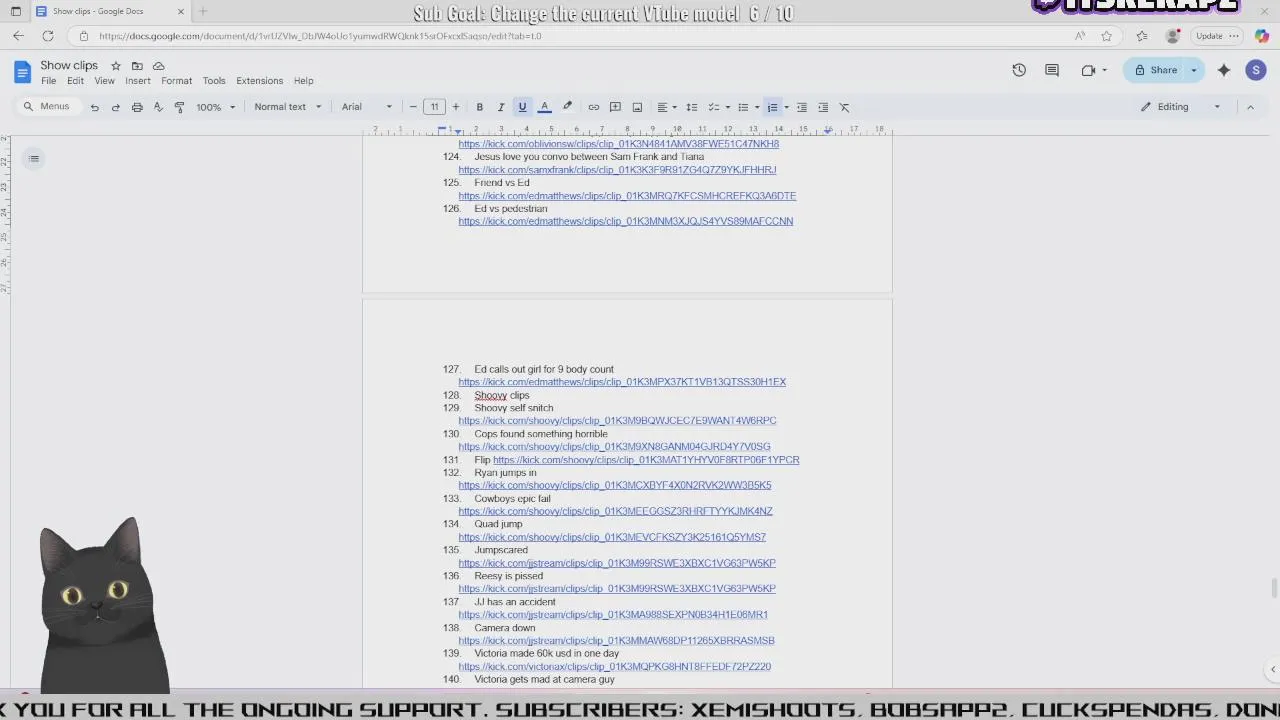Pick a text color
The width and height of the screenshot is (1280, 720).
[545, 107]
